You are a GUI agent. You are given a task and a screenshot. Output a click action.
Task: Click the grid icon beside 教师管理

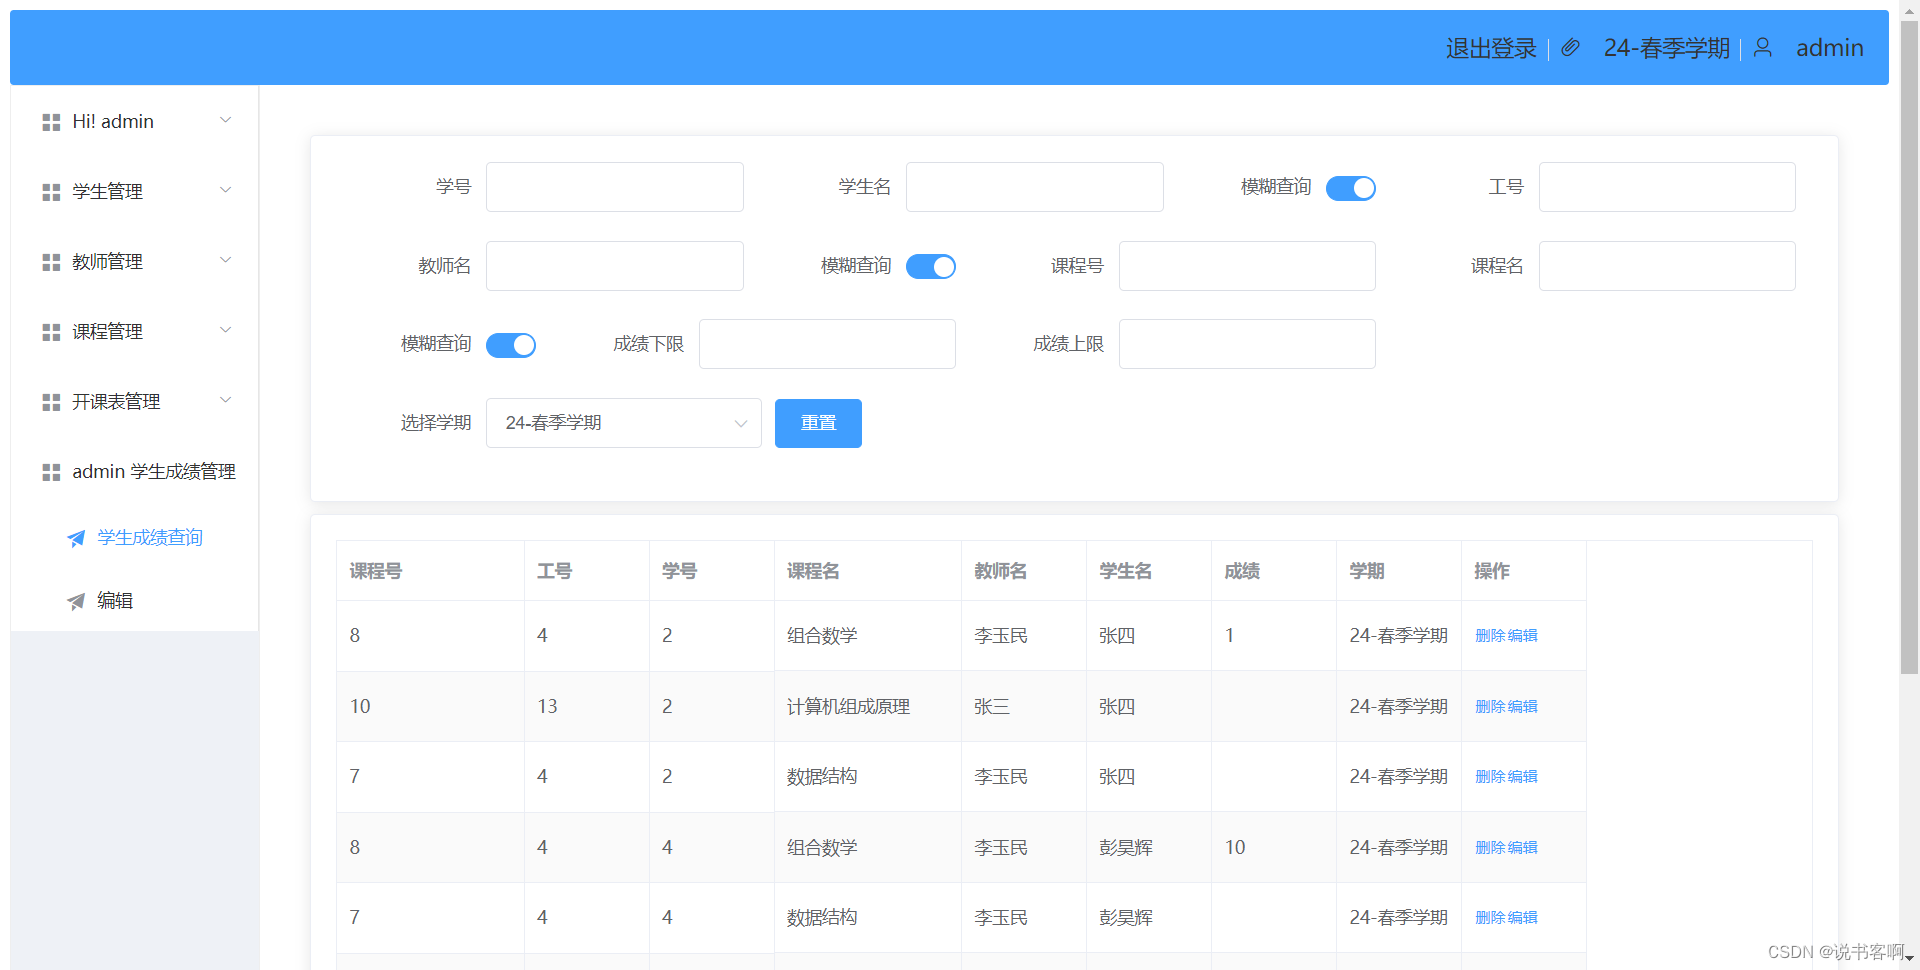tap(51, 262)
